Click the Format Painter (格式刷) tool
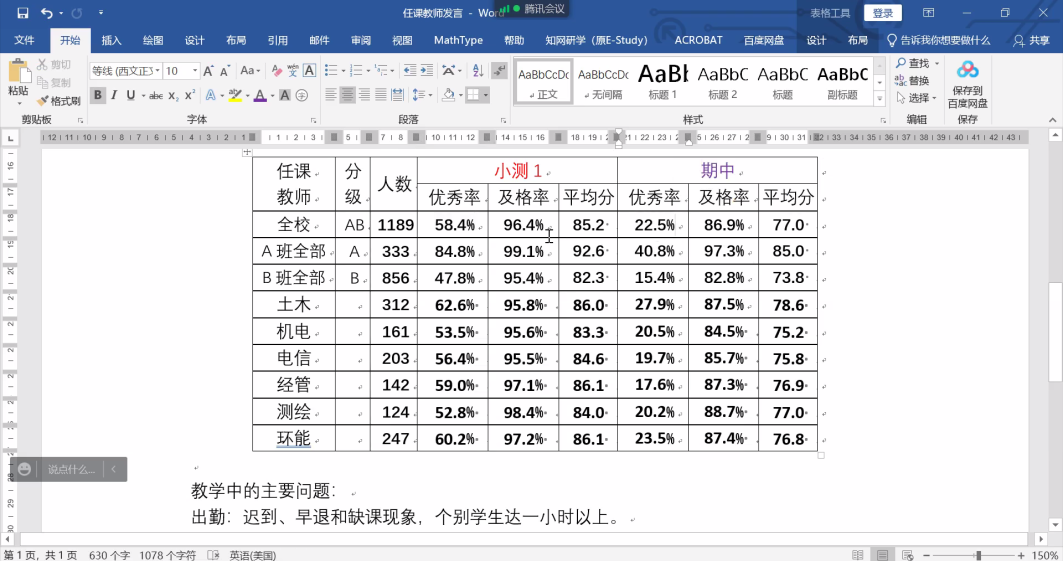The width and height of the screenshot is (1063, 562). pos(59,101)
